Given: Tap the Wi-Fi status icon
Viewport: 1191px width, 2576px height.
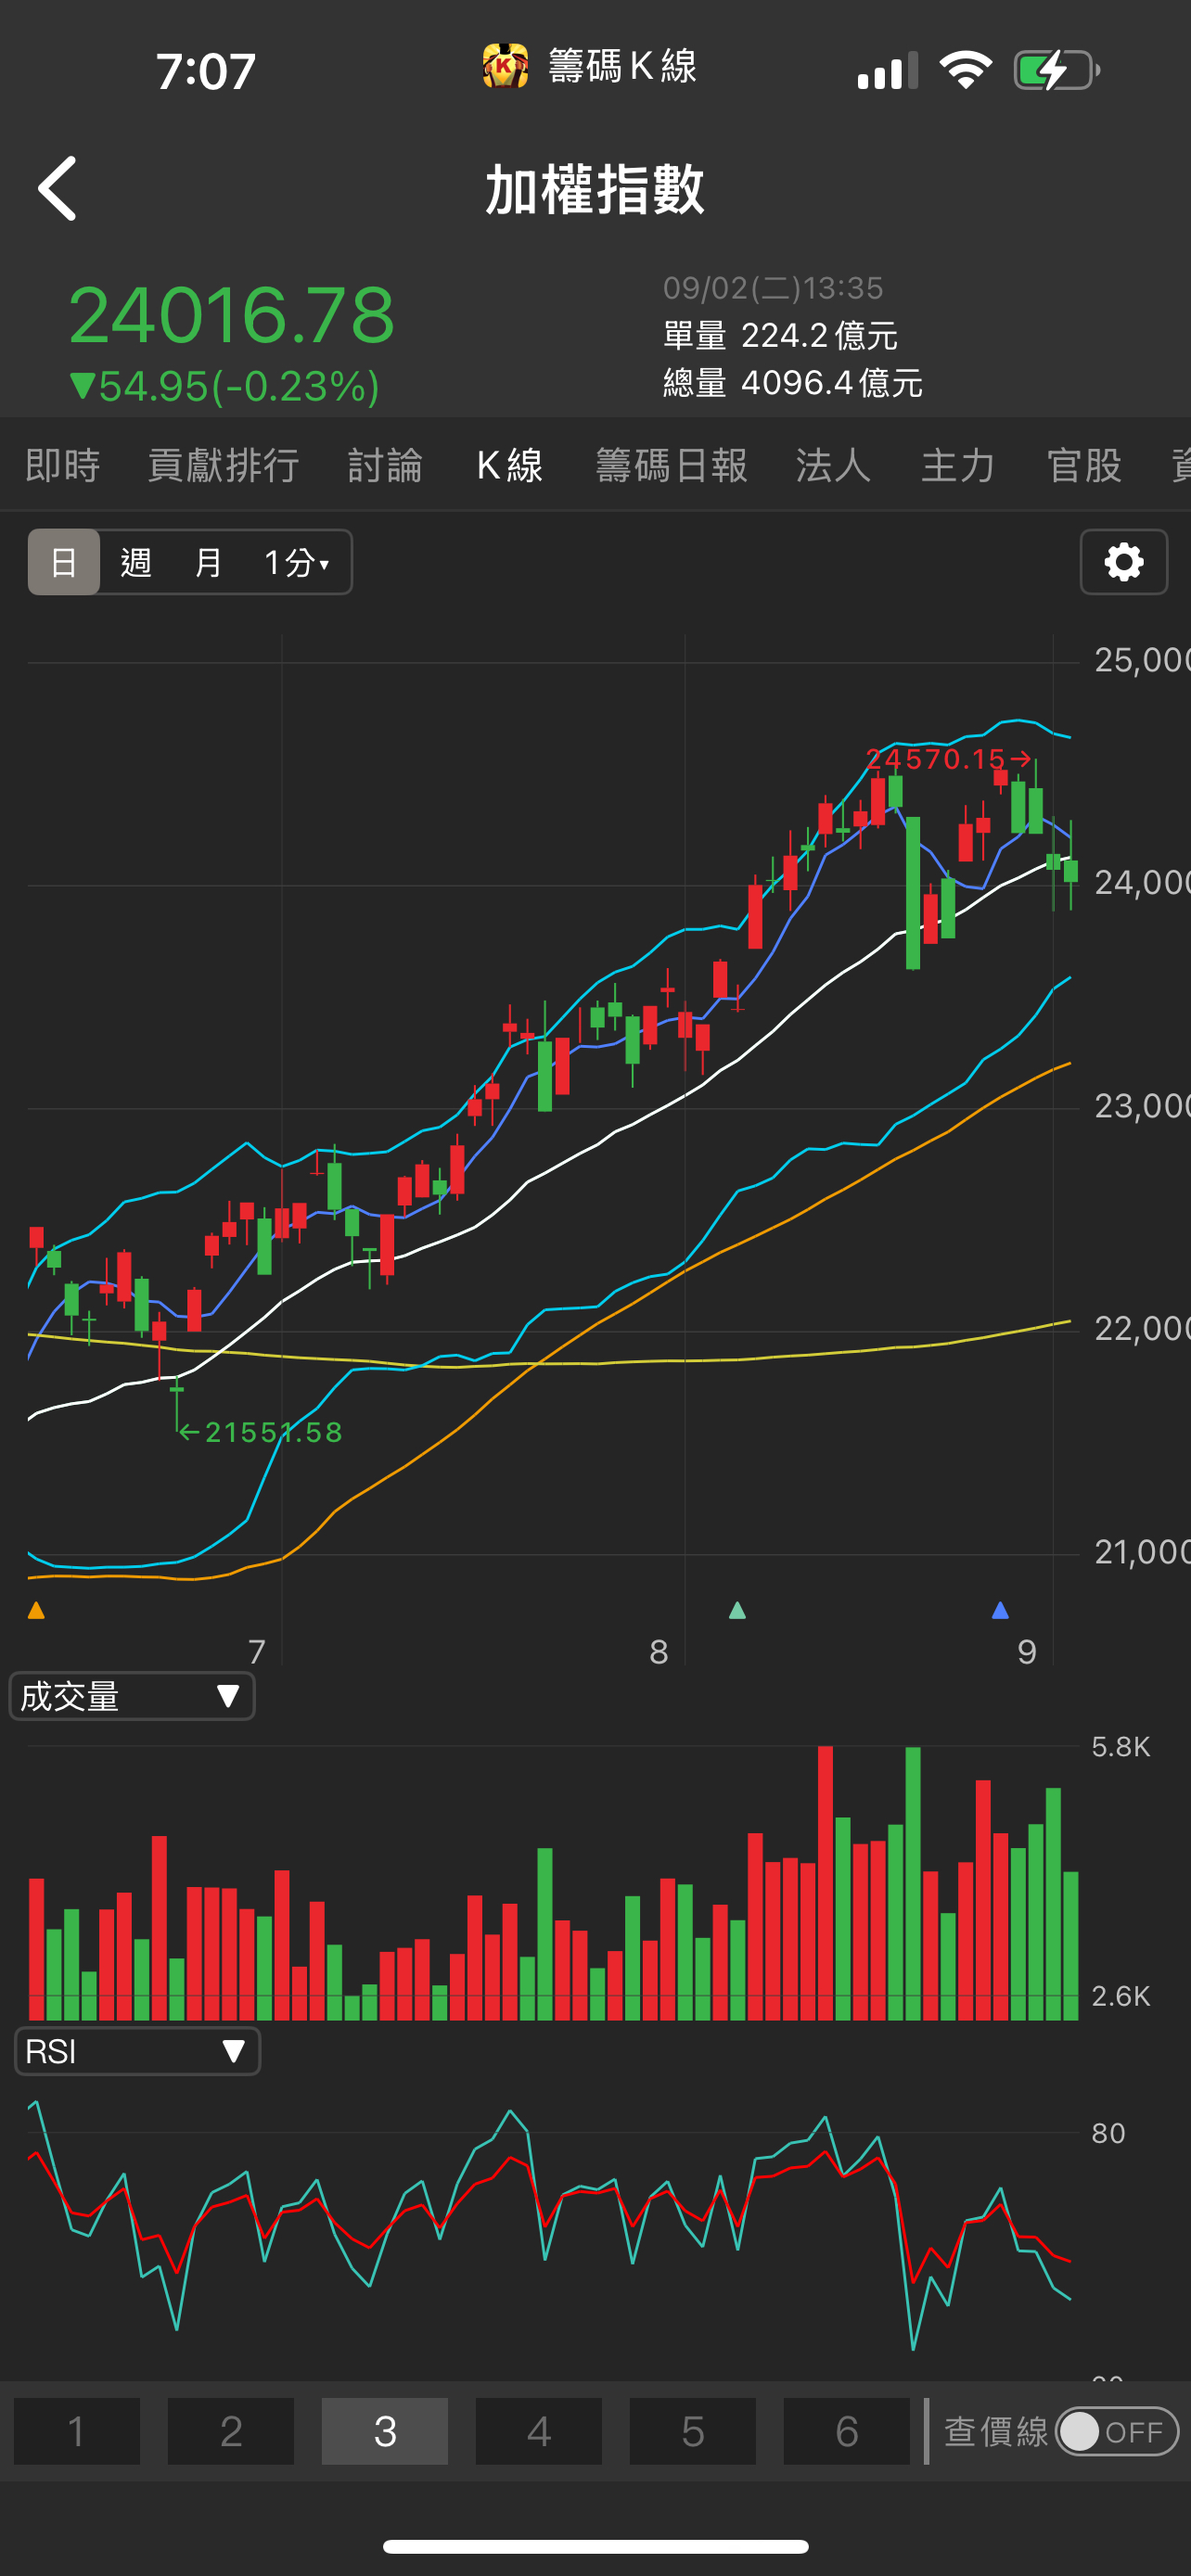Looking at the screenshot, I should coord(966,70).
